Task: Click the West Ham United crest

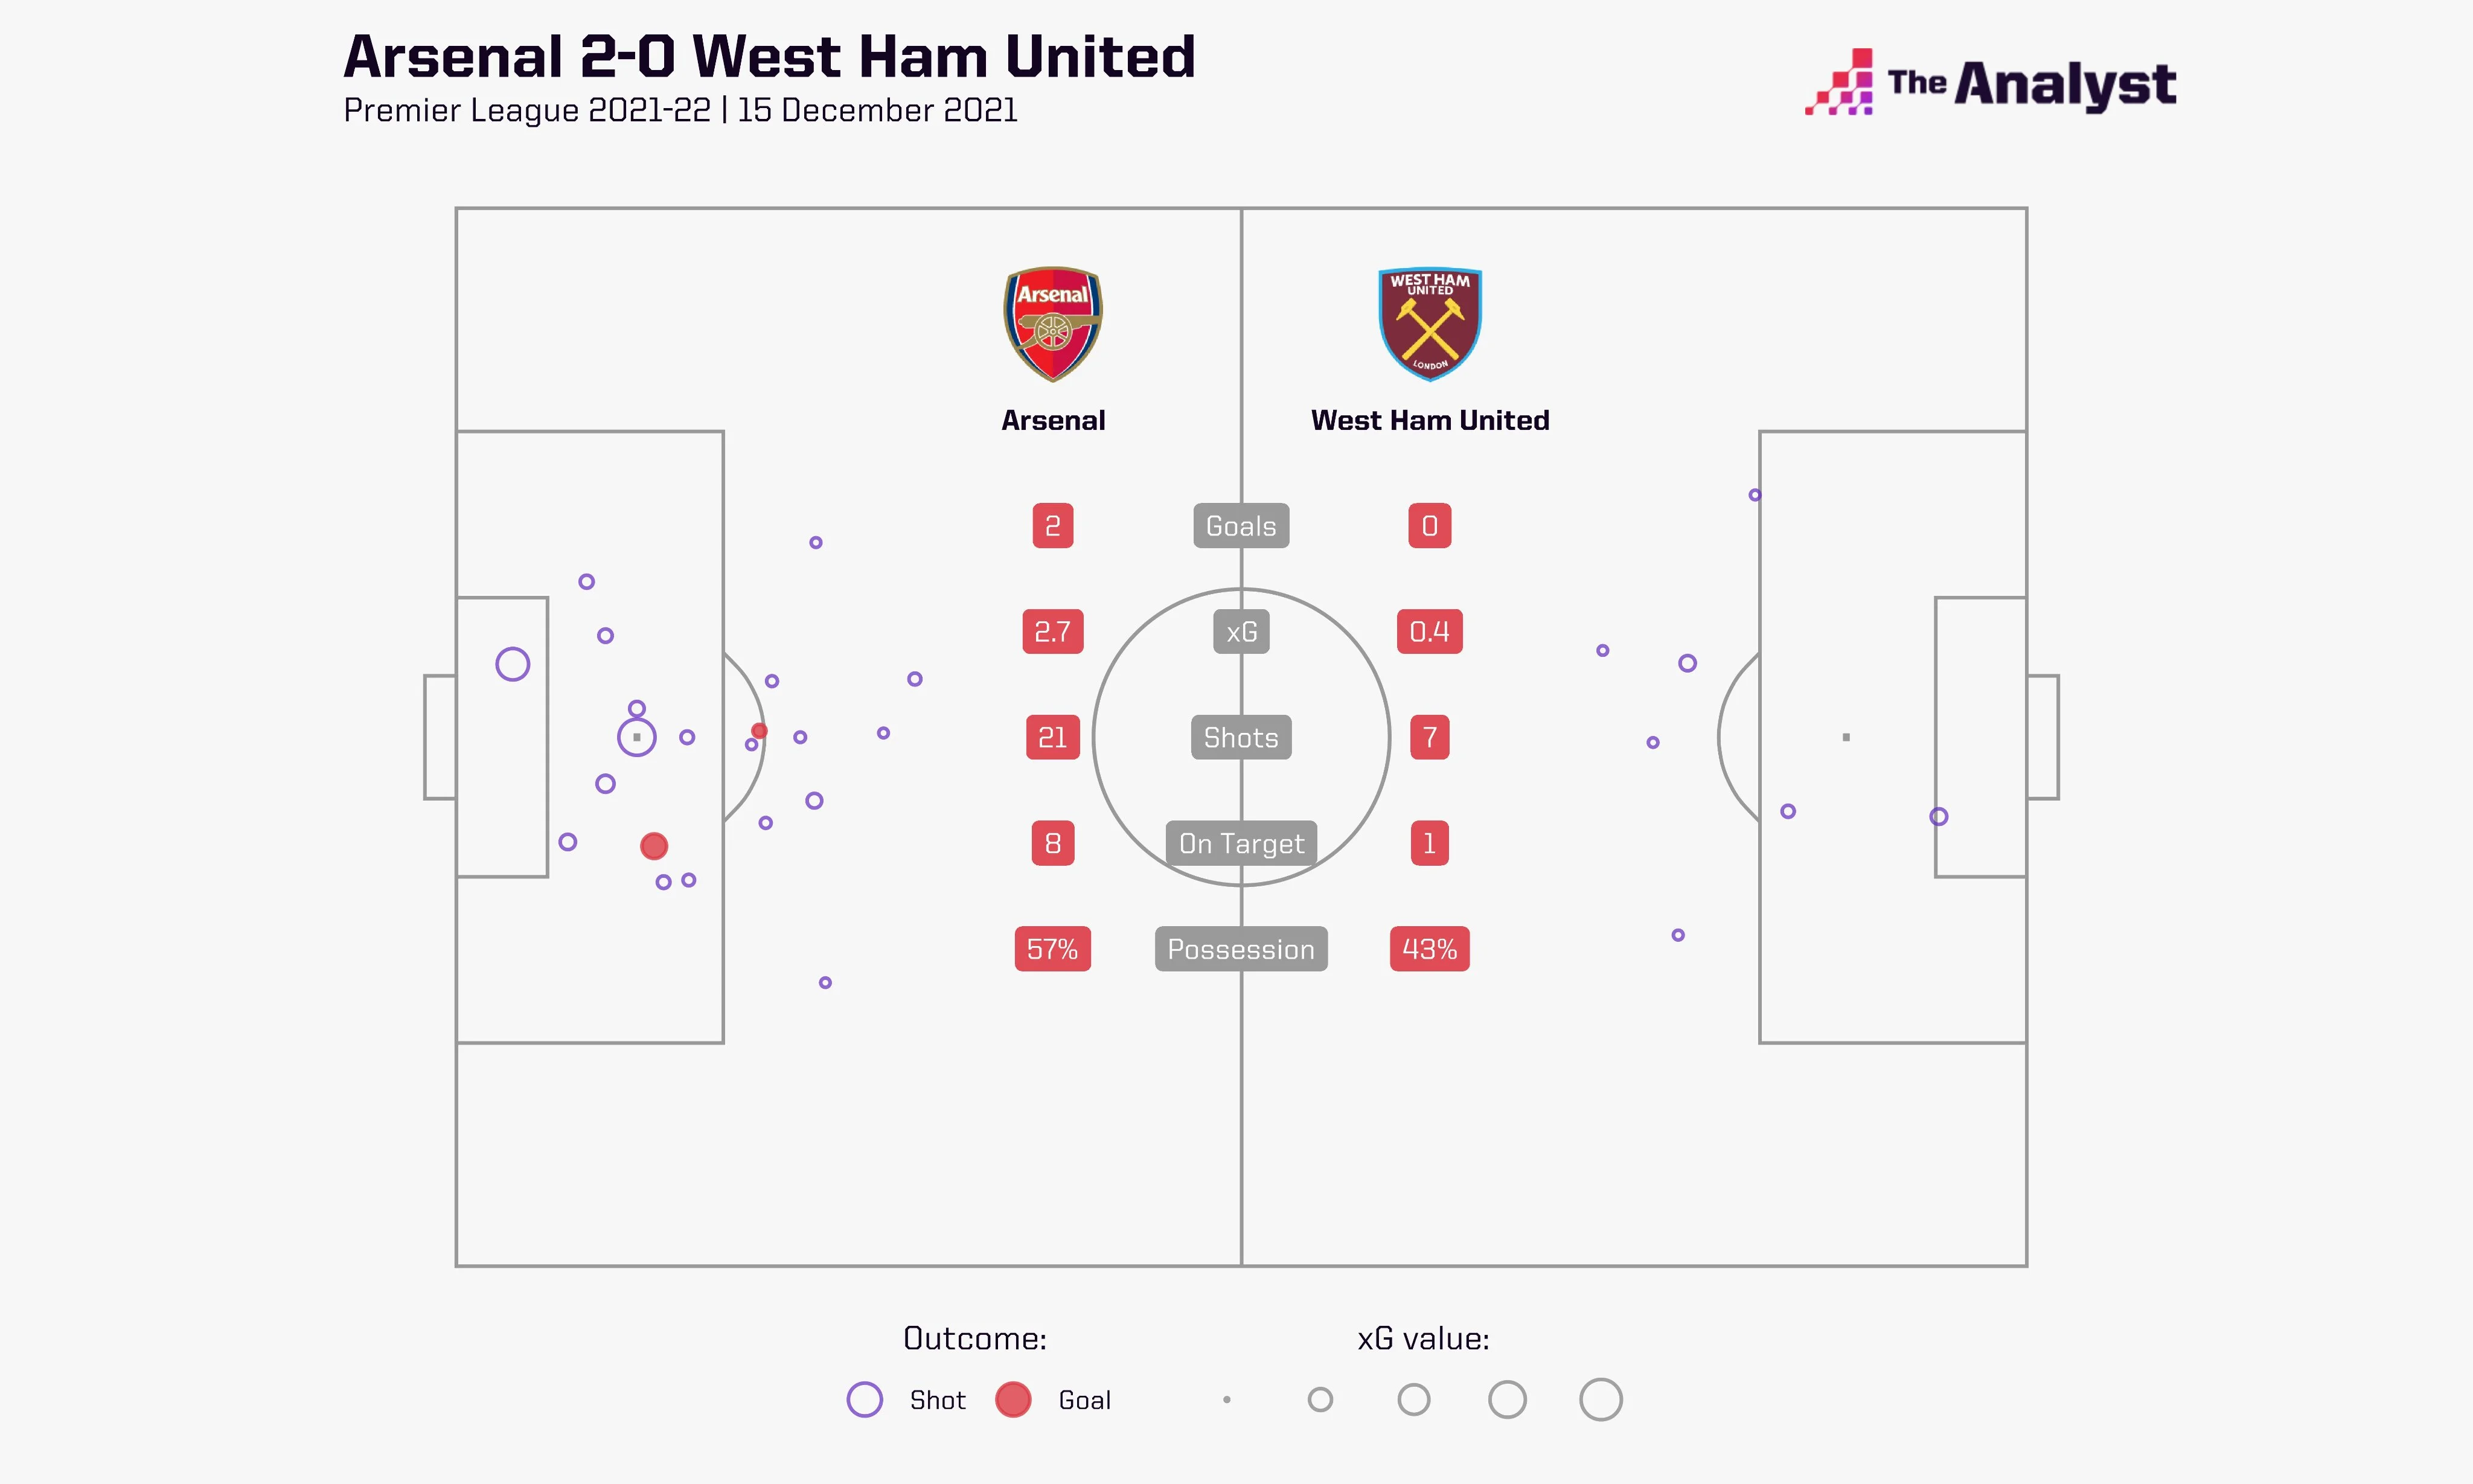Action: tap(1430, 323)
